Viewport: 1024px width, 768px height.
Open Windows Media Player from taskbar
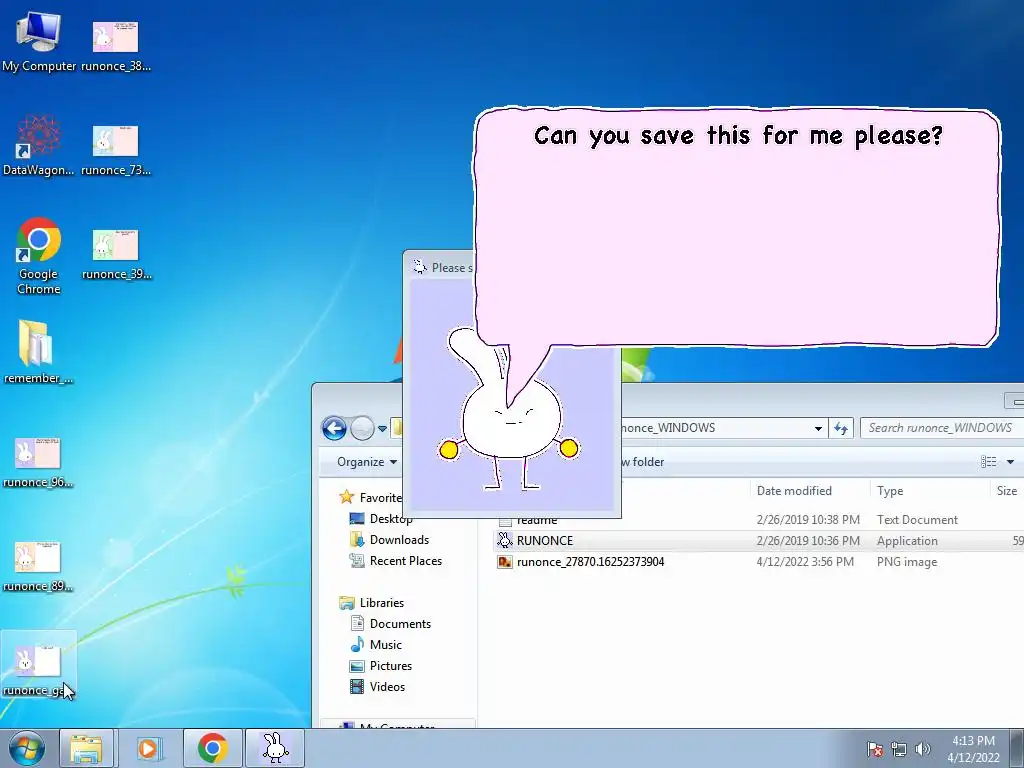click(x=148, y=748)
